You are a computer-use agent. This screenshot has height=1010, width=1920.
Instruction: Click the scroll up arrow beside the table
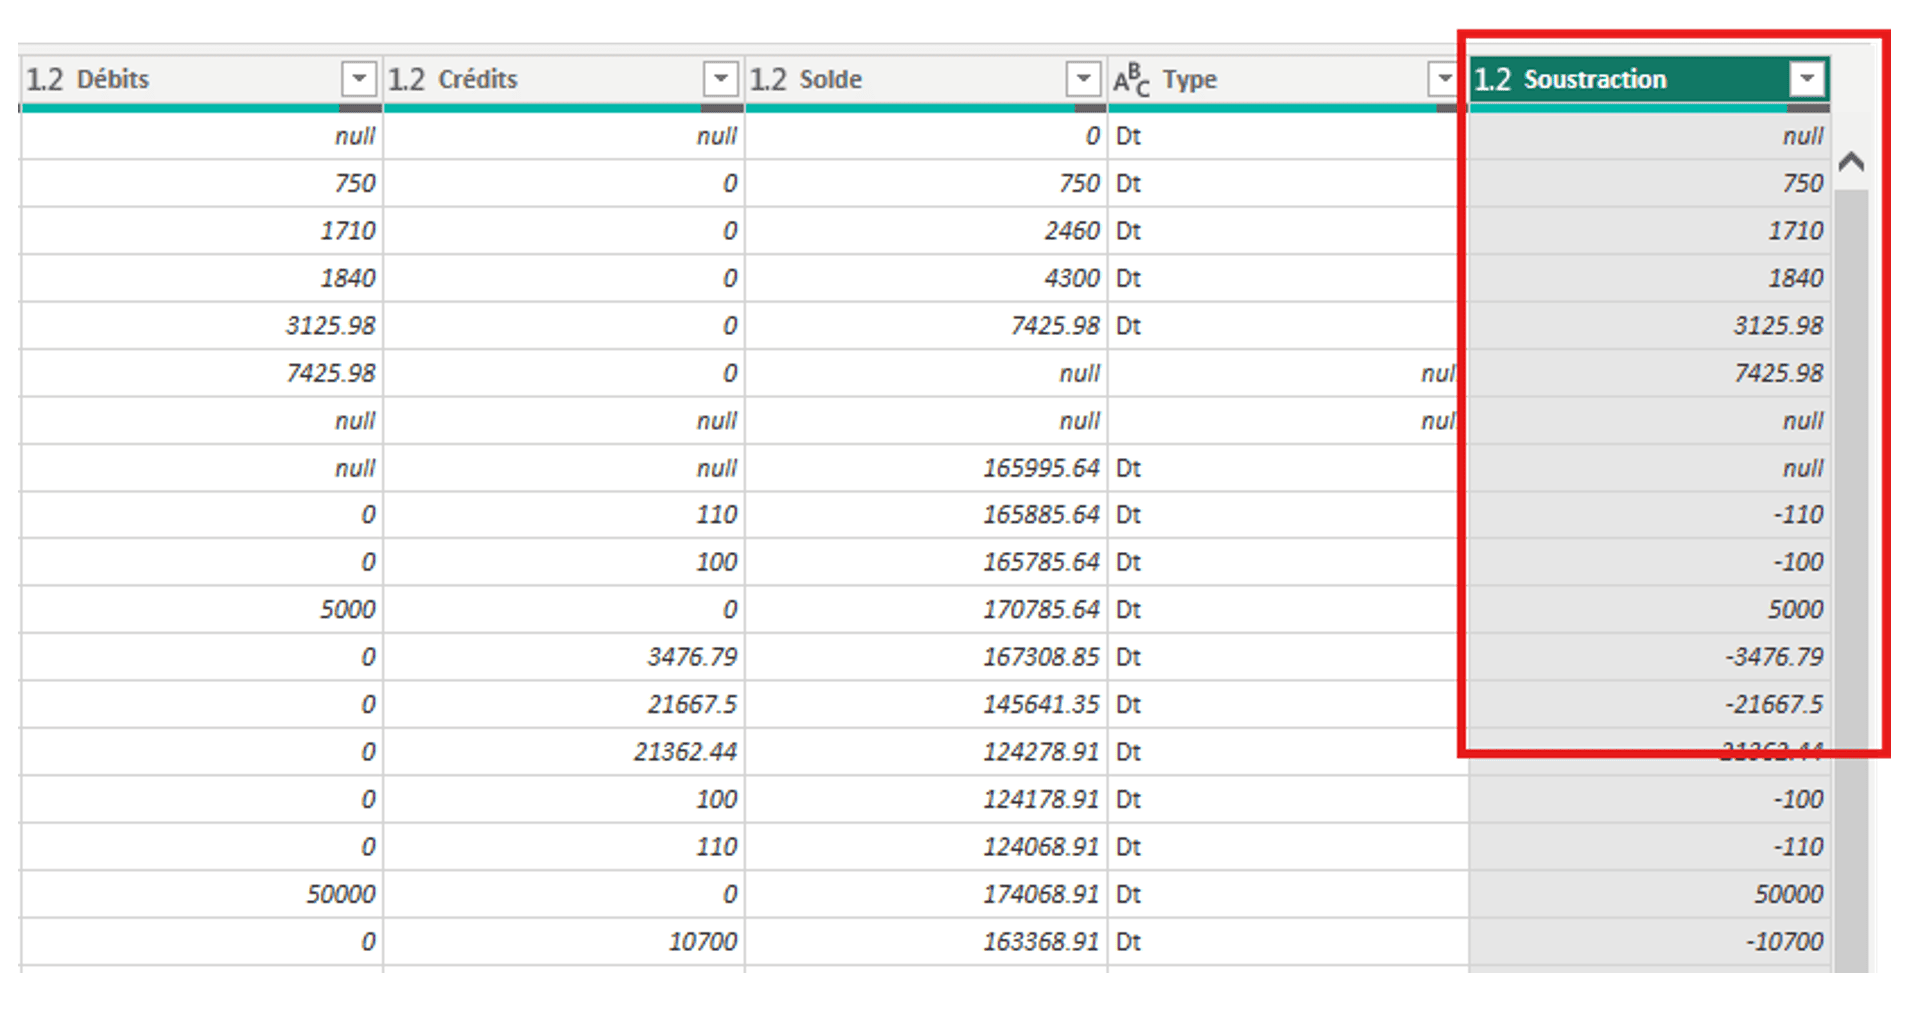(x=1851, y=162)
